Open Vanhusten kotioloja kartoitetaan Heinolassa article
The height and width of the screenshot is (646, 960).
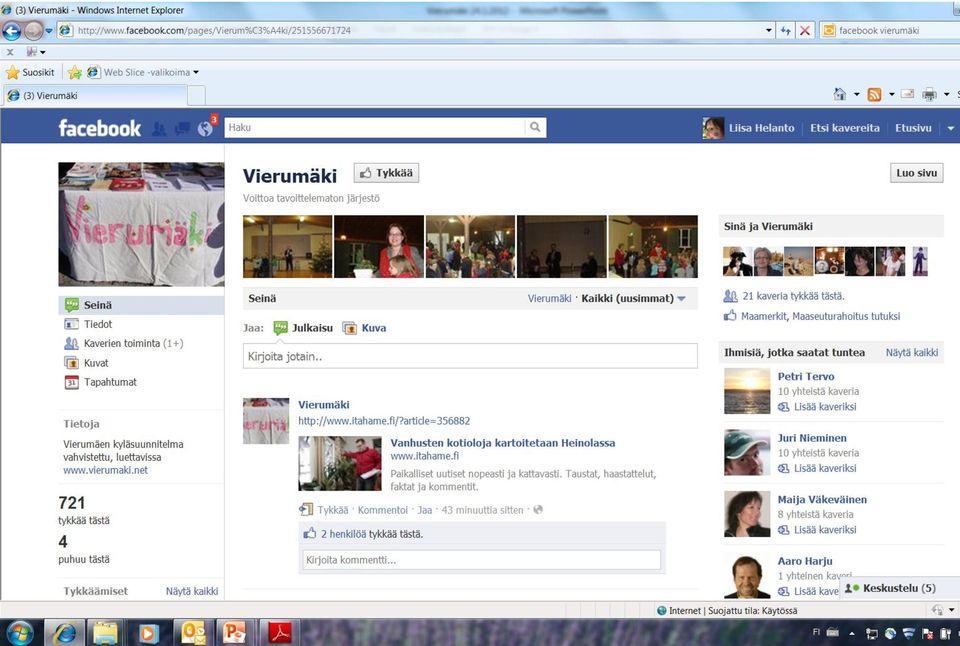click(503, 443)
